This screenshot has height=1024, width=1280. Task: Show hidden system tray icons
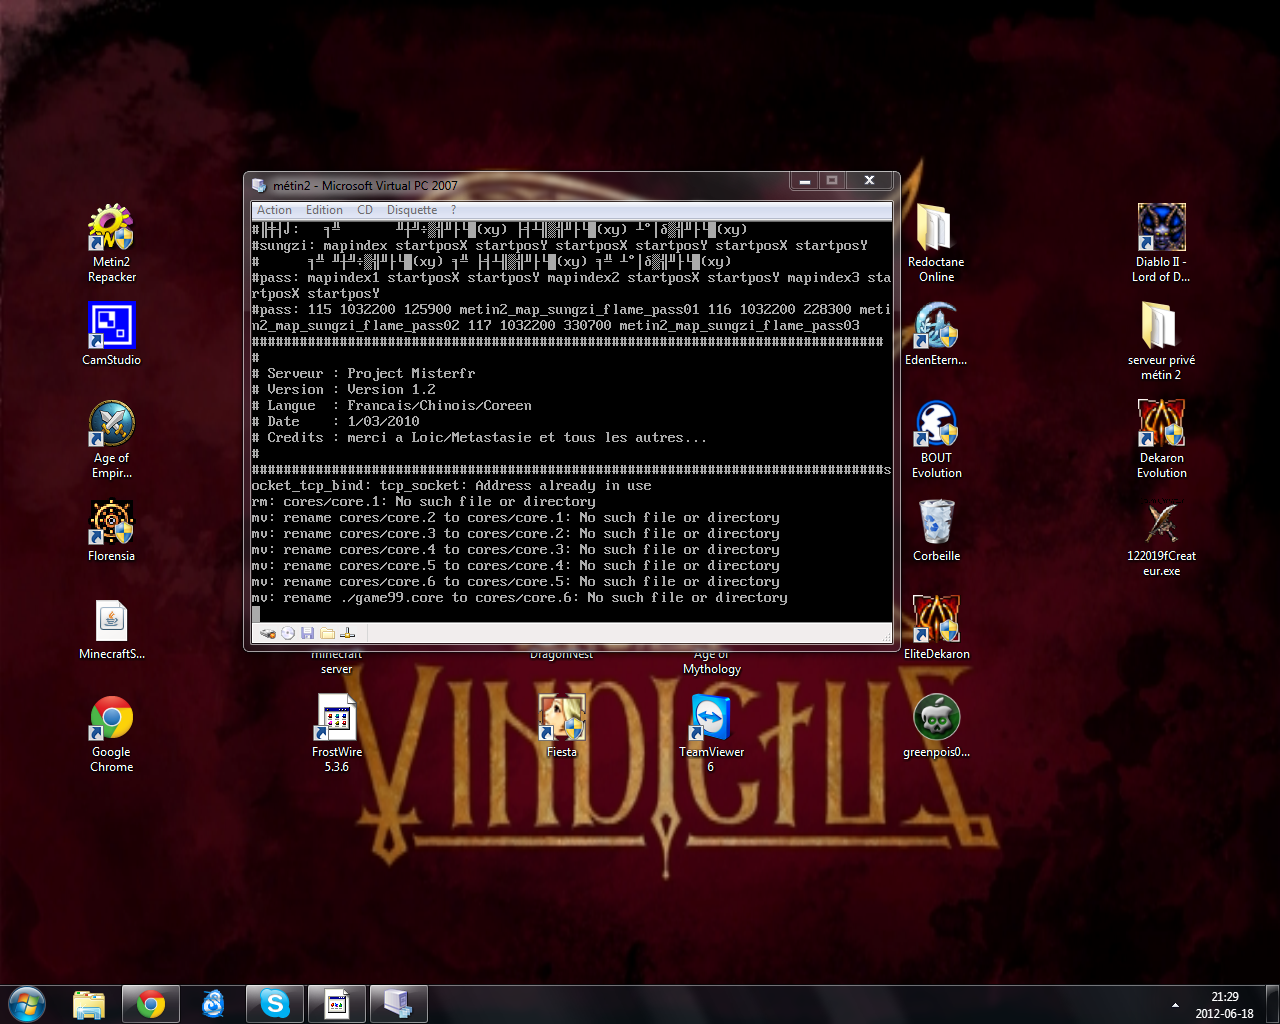pyautogui.click(x=1175, y=1005)
